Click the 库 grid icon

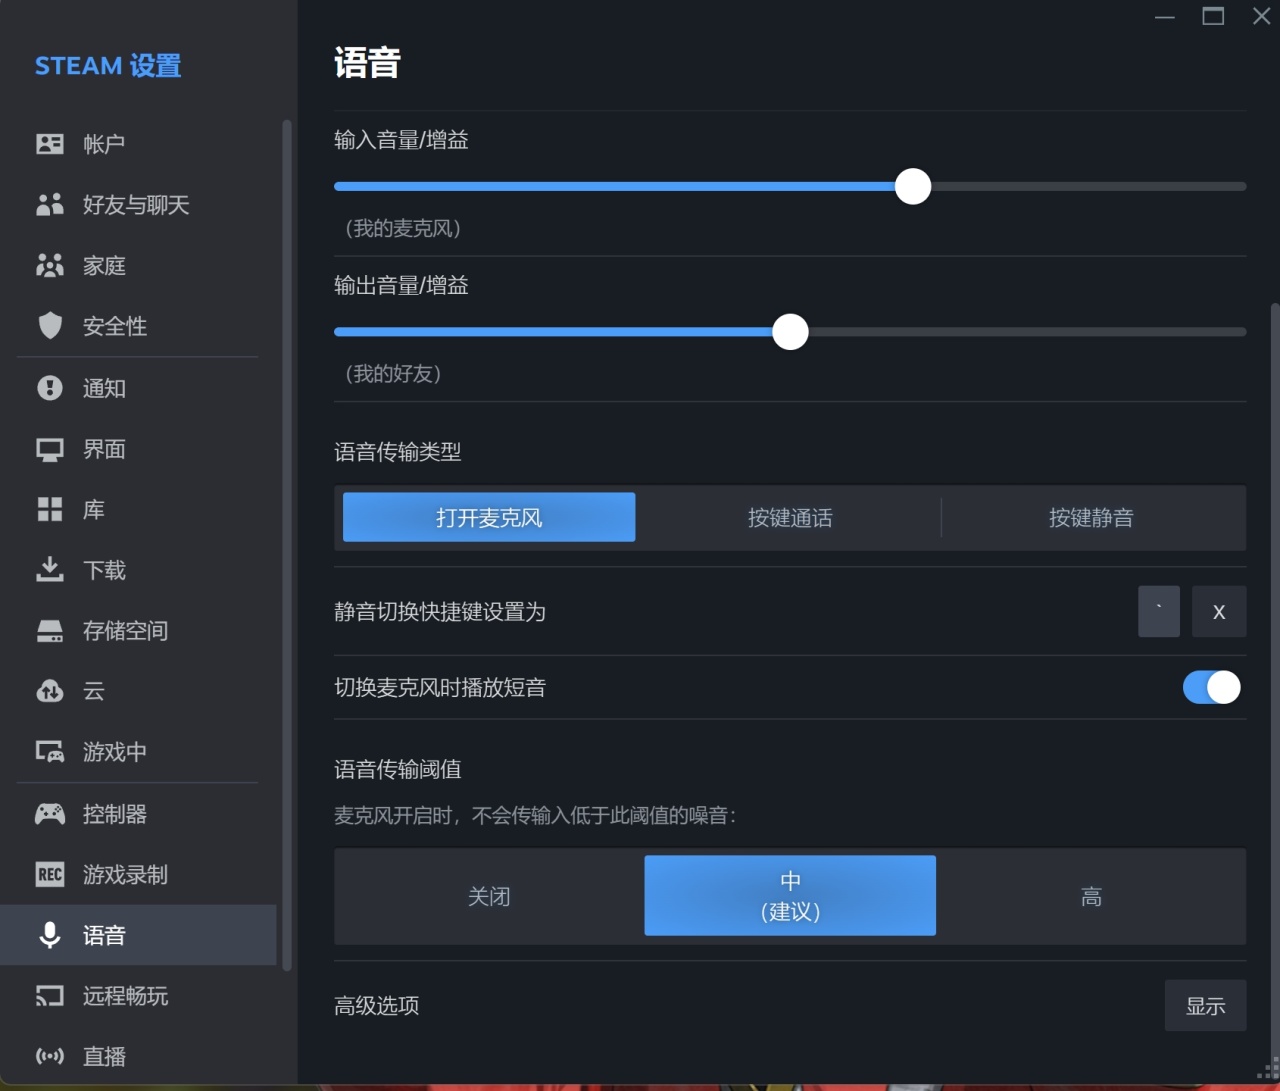coord(50,510)
